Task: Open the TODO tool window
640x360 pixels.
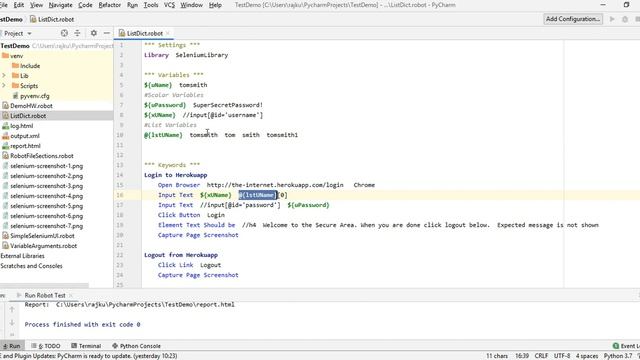Action: [x=46, y=346]
